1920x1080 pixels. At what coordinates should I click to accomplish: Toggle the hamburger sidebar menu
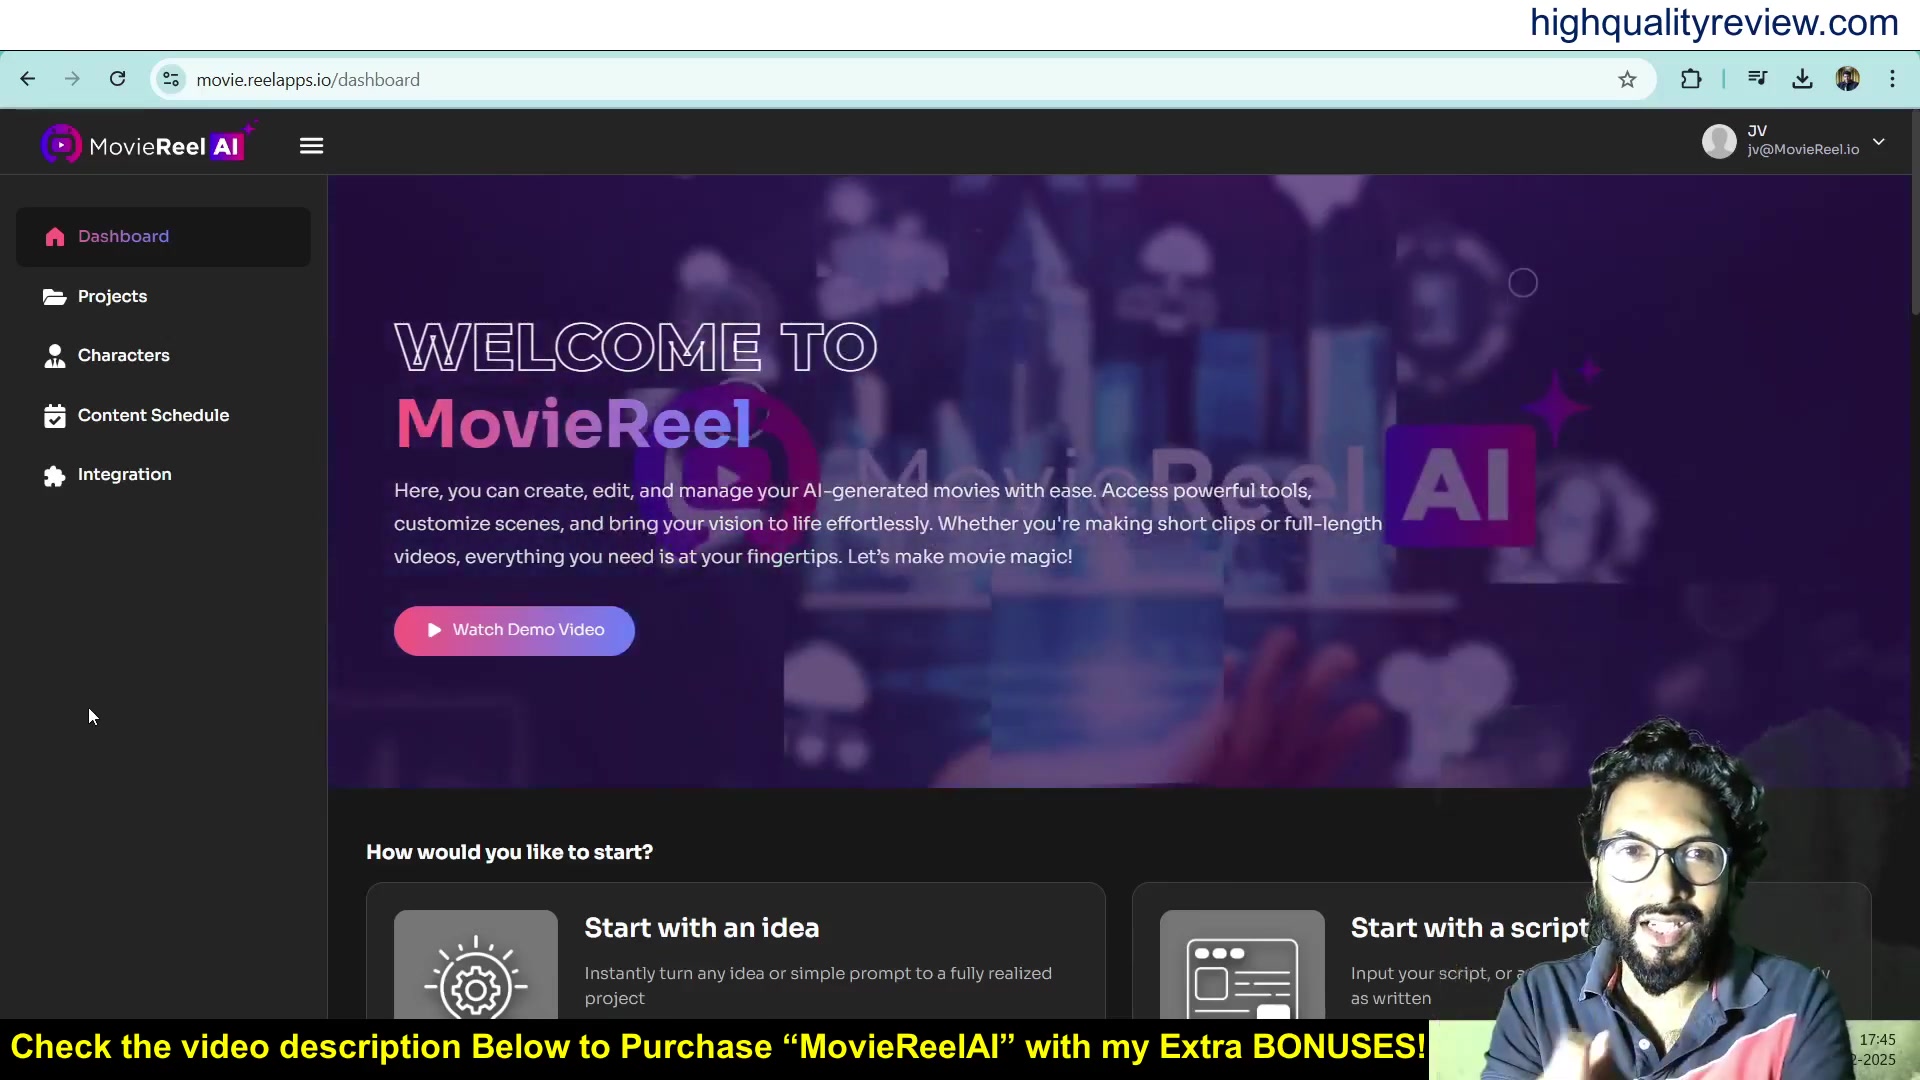[x=311, y=146]
